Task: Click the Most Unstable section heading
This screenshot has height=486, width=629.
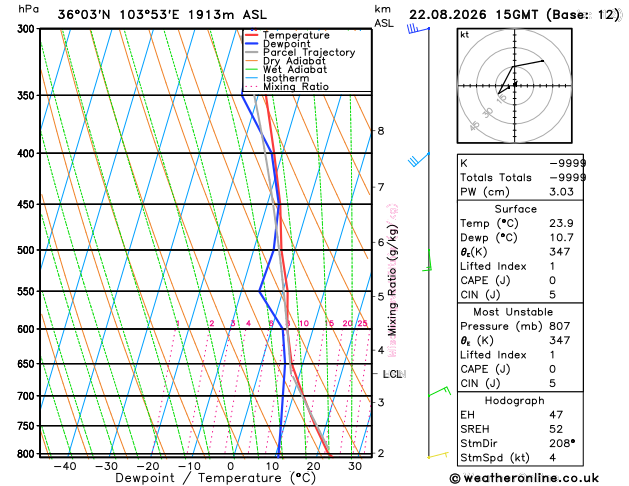Action: click(x=513, y=312)
